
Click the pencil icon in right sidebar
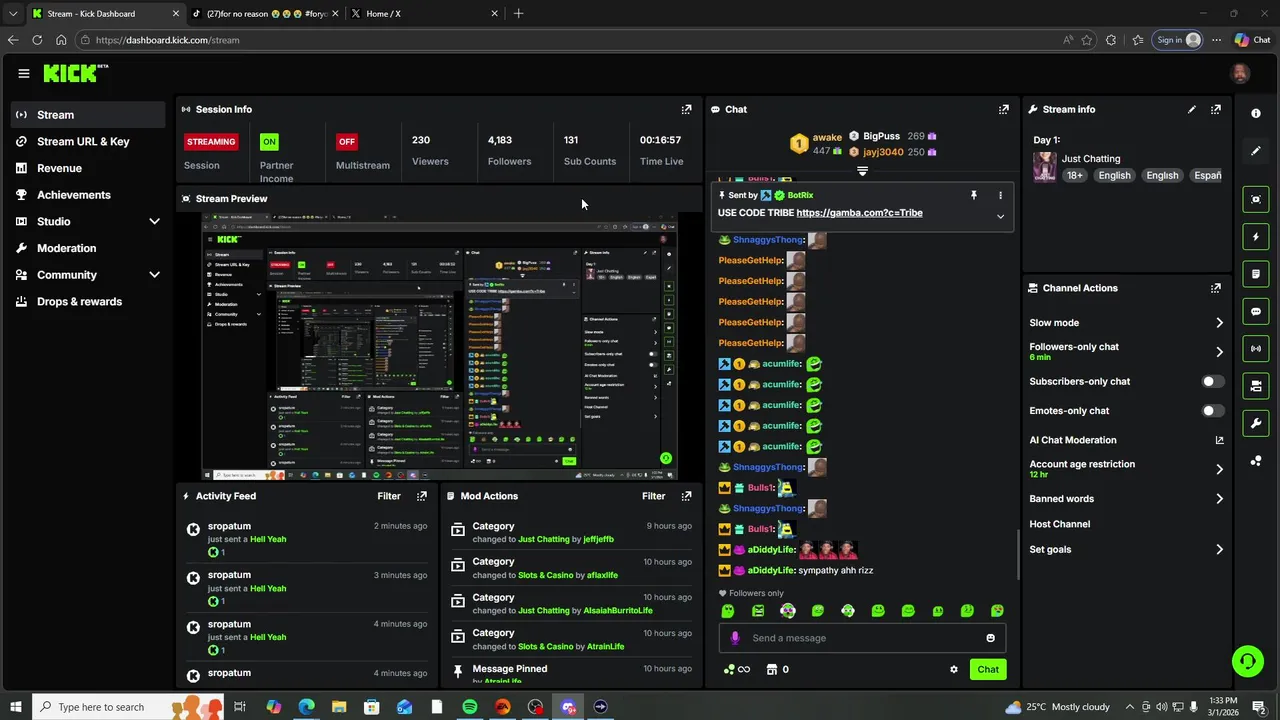tap(1256, 151)
